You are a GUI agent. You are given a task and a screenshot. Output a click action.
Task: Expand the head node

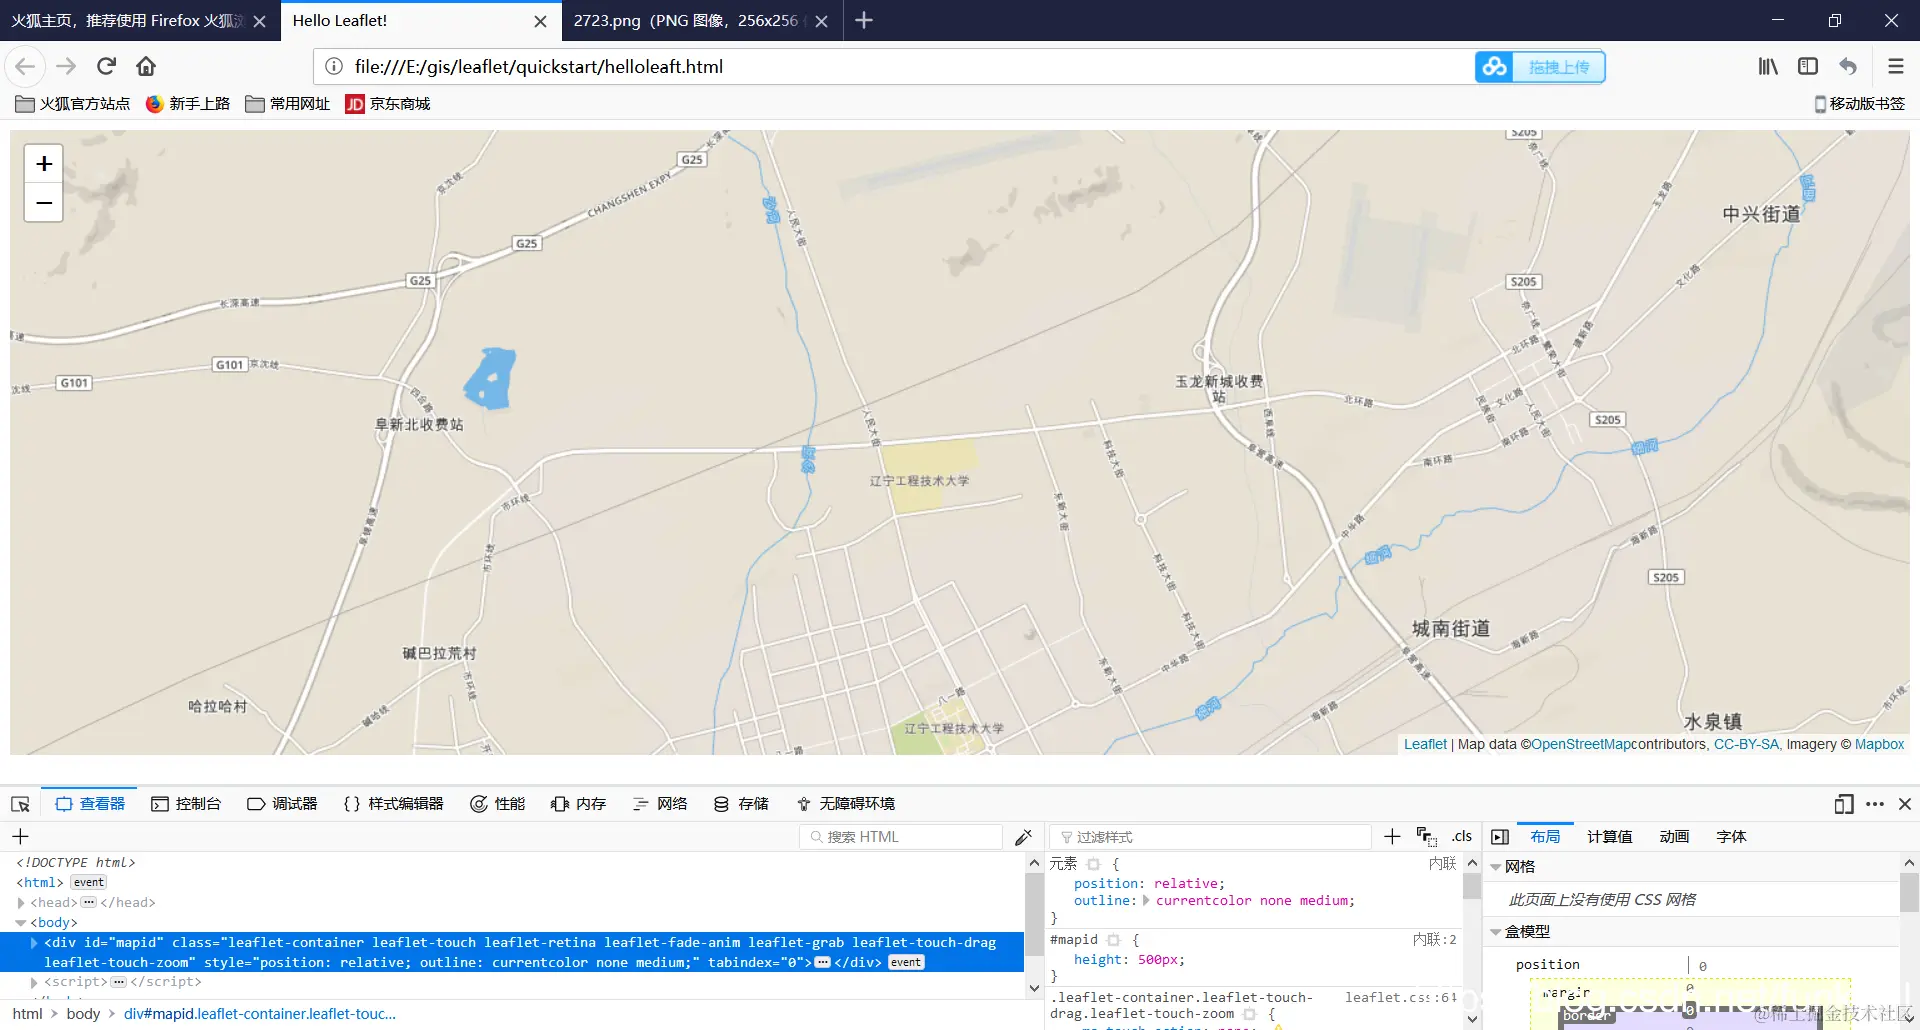(21, 903)
